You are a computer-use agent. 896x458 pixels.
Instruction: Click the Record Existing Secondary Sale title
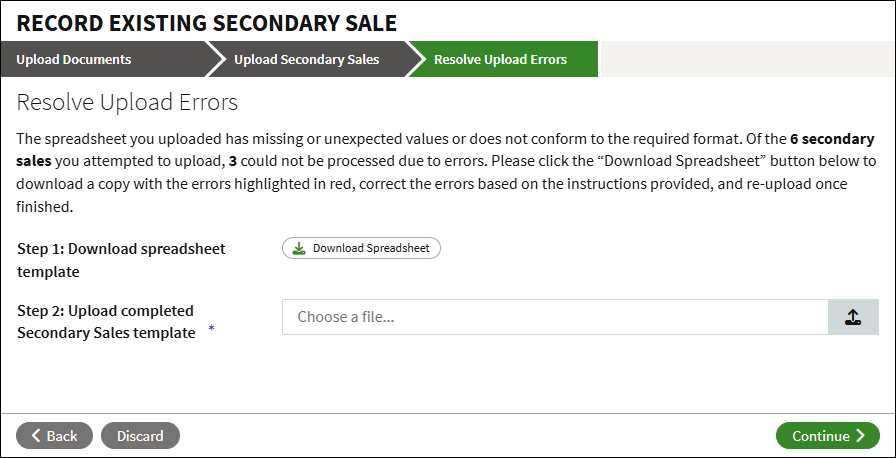point(206,23)
